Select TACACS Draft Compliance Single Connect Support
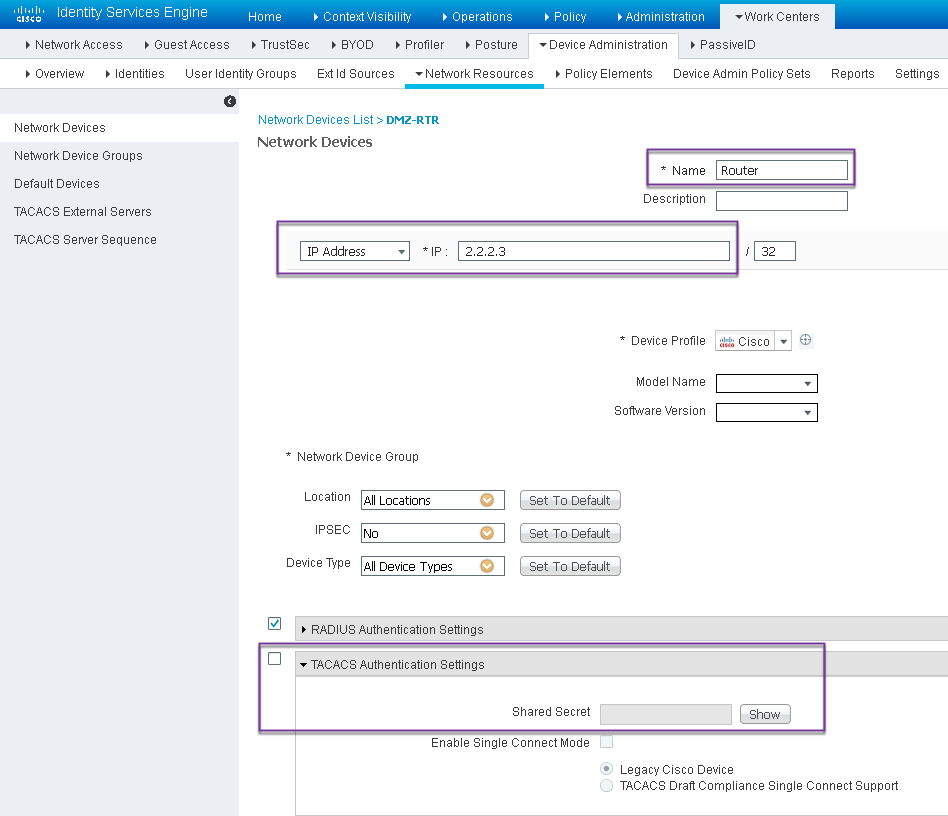 point(606,785)
